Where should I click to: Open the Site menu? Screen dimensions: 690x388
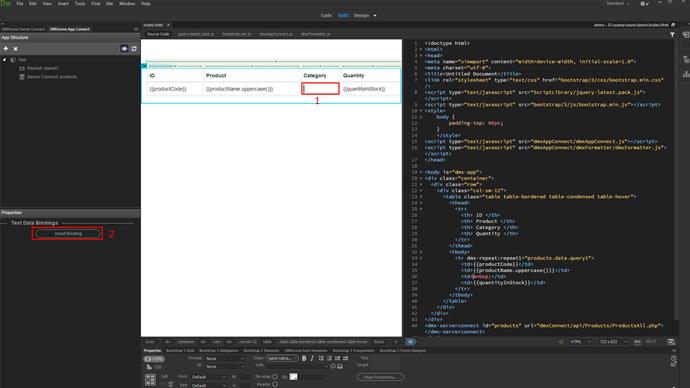coord(109,4)
